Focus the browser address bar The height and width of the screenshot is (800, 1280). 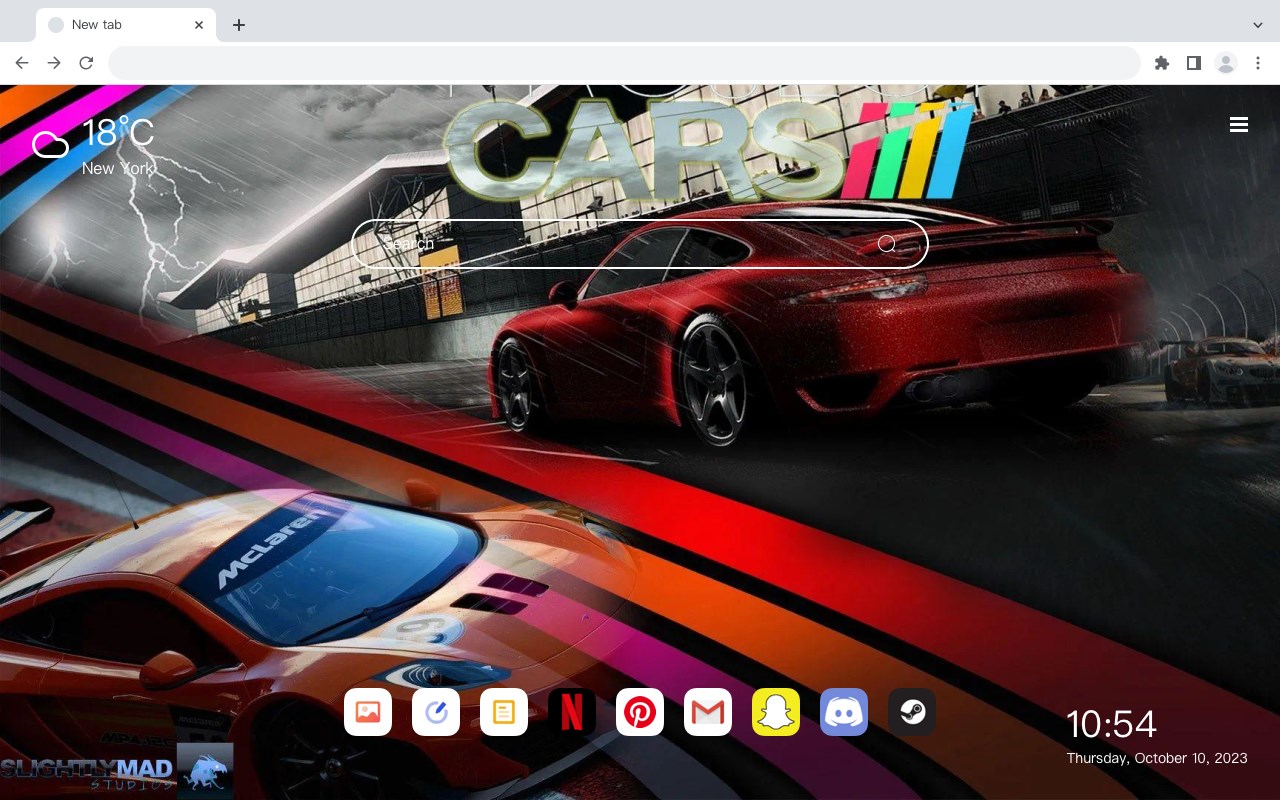tap(624, 63)
